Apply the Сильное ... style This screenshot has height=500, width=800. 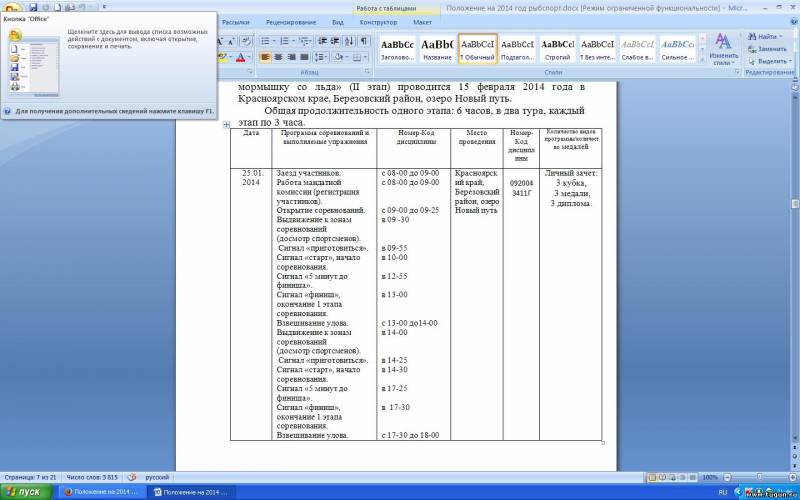678,49
